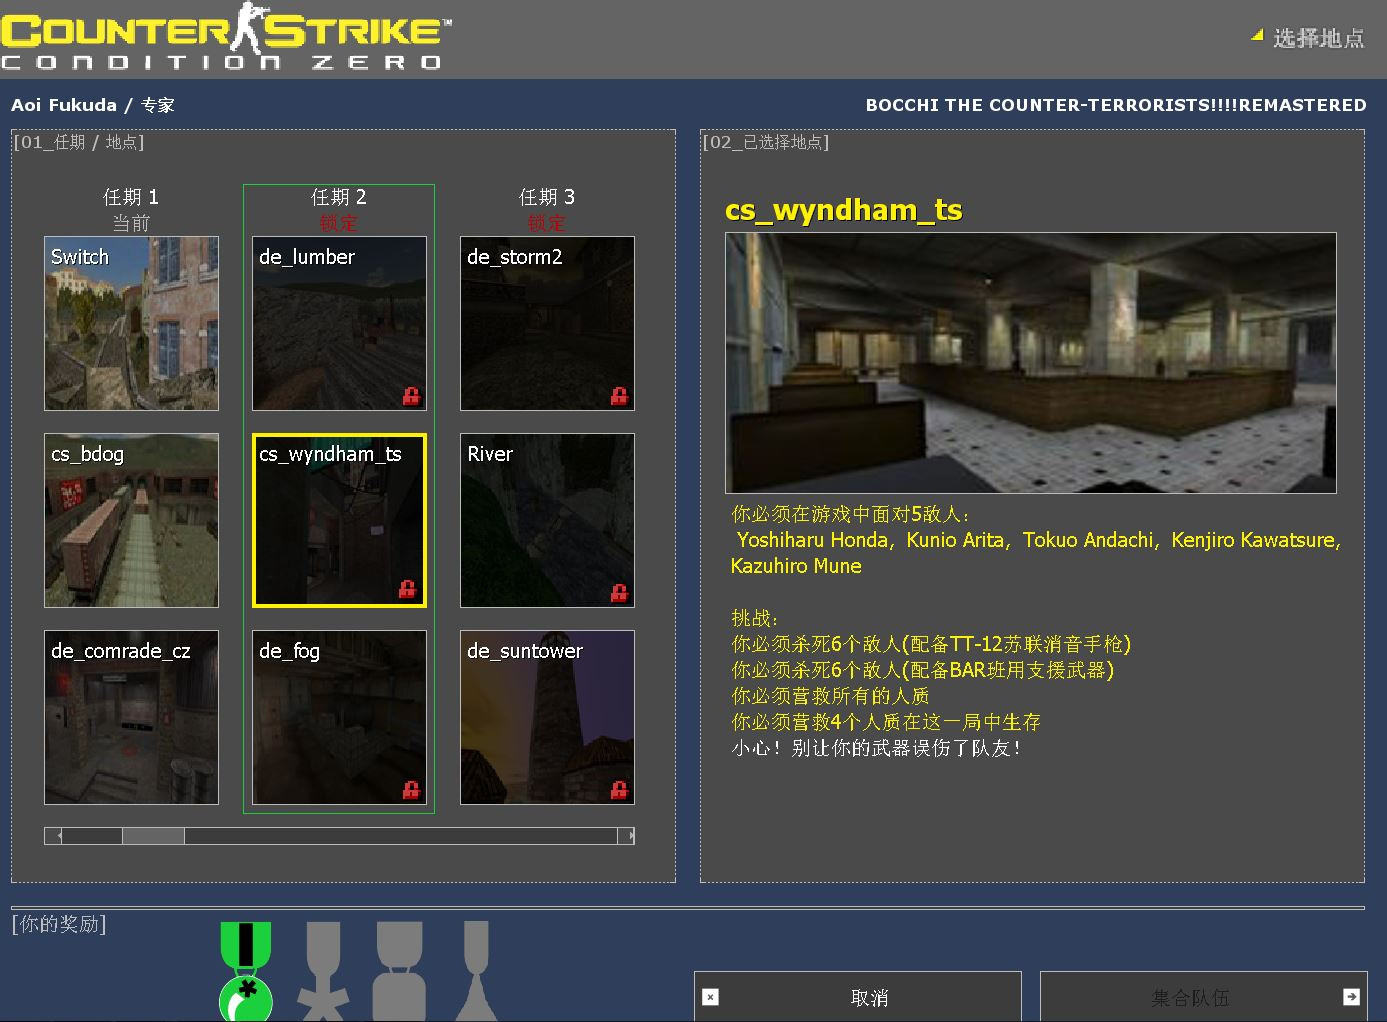Click the x icon inside the 取消 button
Image resolution: width=1387 pixels, height=1022 pixels.
coord(710,997)
